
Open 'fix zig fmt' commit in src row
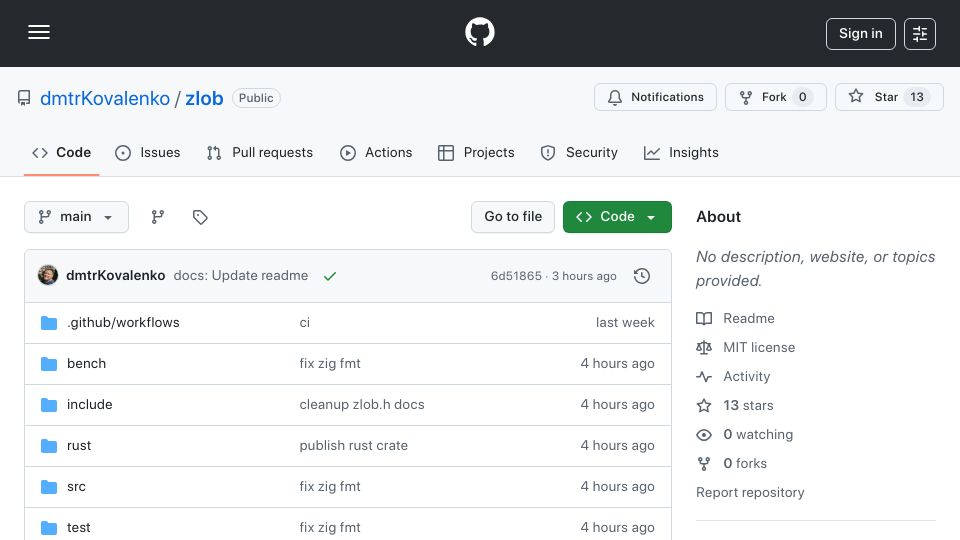[330, 487]
